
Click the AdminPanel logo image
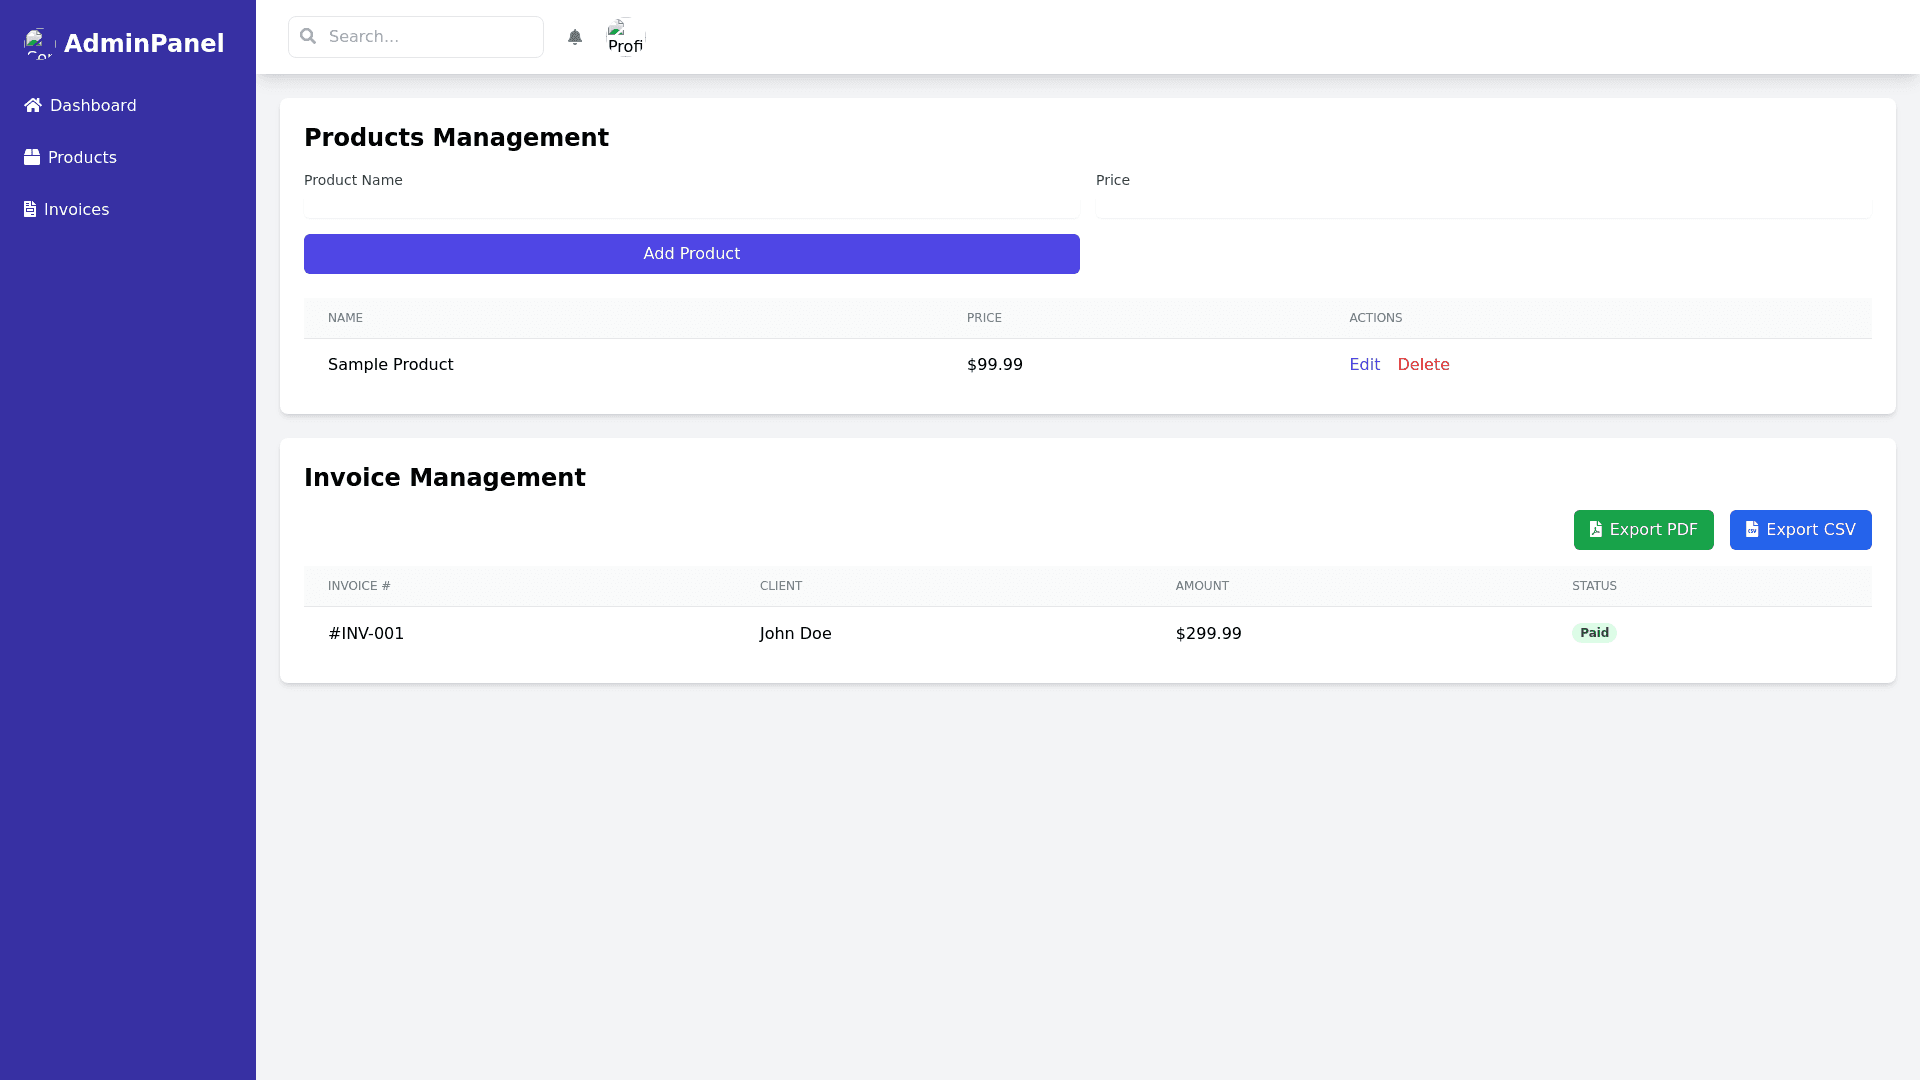(39, 43)
